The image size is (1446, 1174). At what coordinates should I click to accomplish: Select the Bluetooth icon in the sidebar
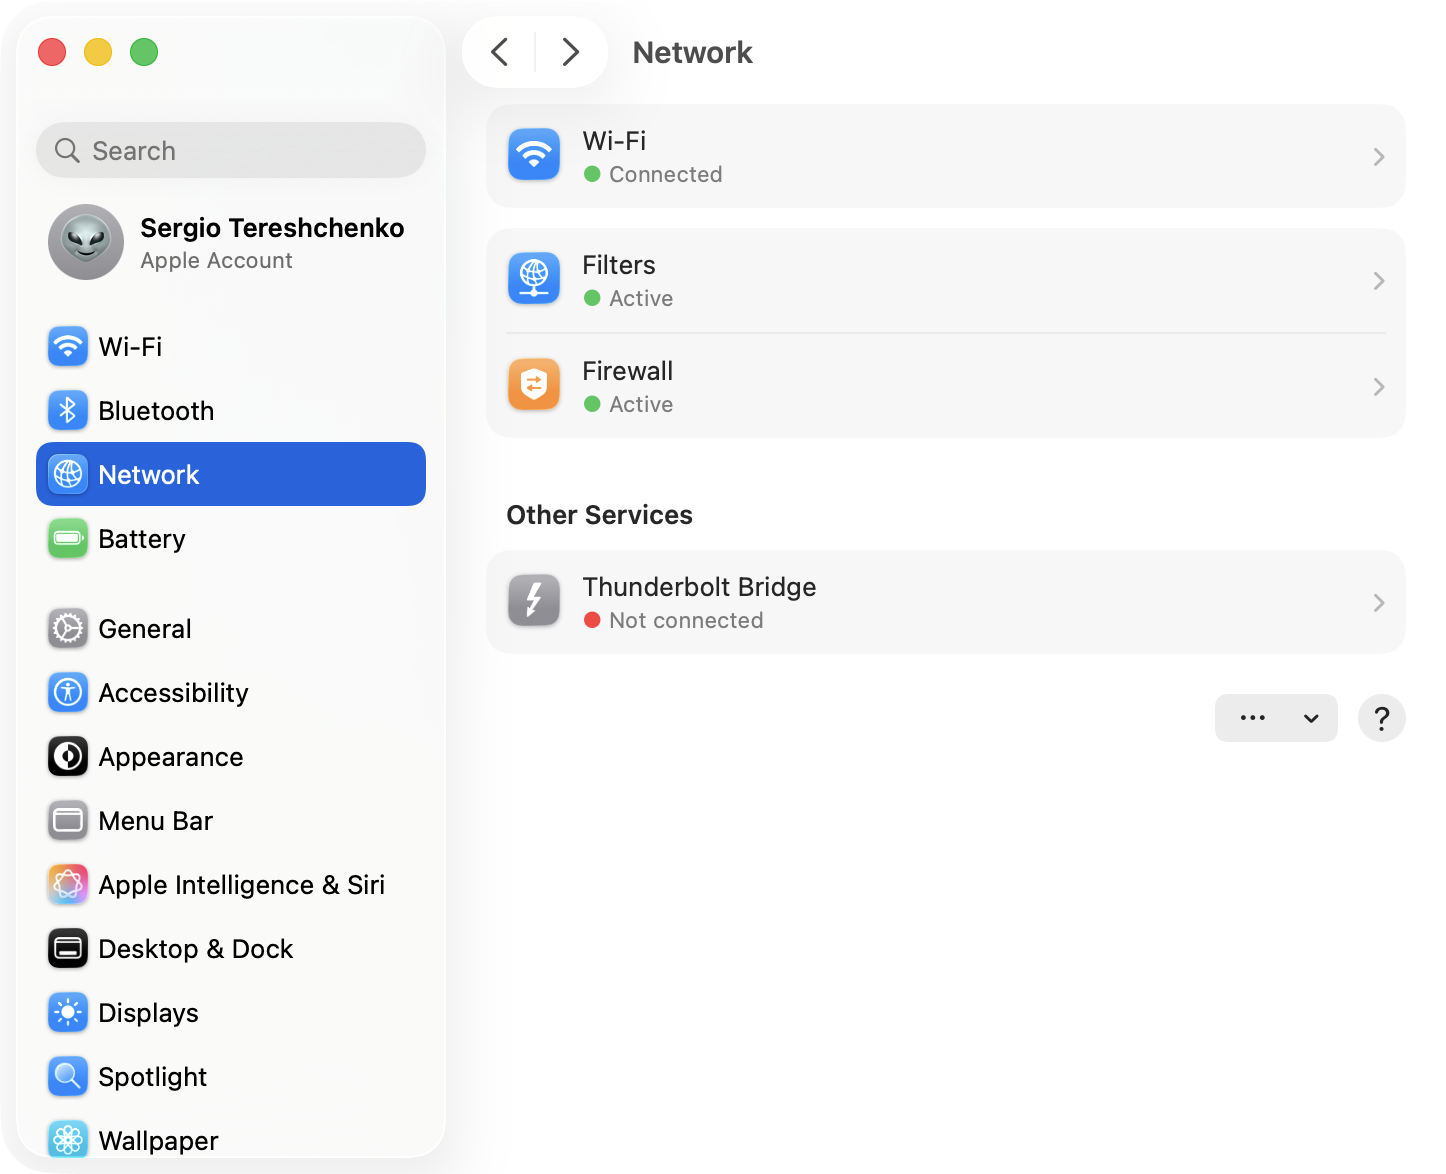[67, 410]
